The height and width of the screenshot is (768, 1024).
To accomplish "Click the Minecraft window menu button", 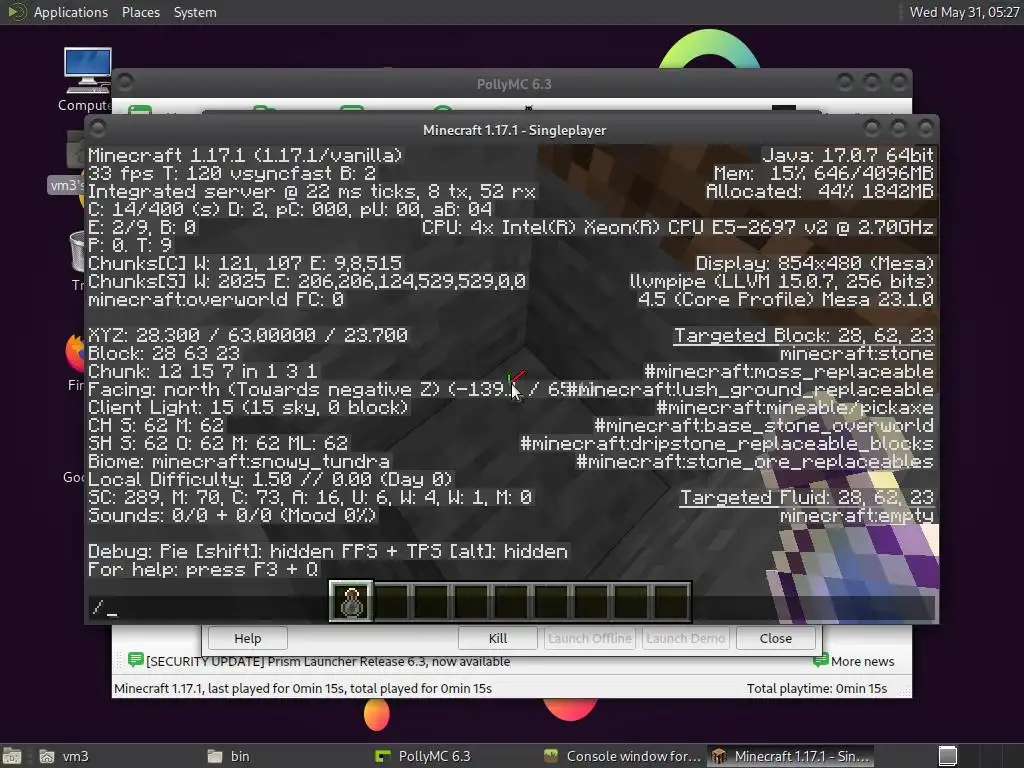I will click(x=98, y=128).
